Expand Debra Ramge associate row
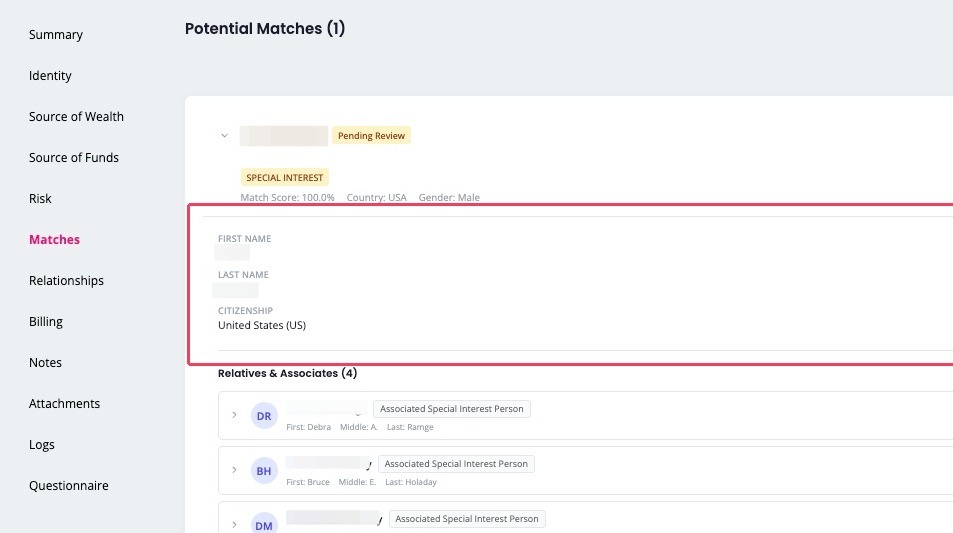 coord(234,415)
